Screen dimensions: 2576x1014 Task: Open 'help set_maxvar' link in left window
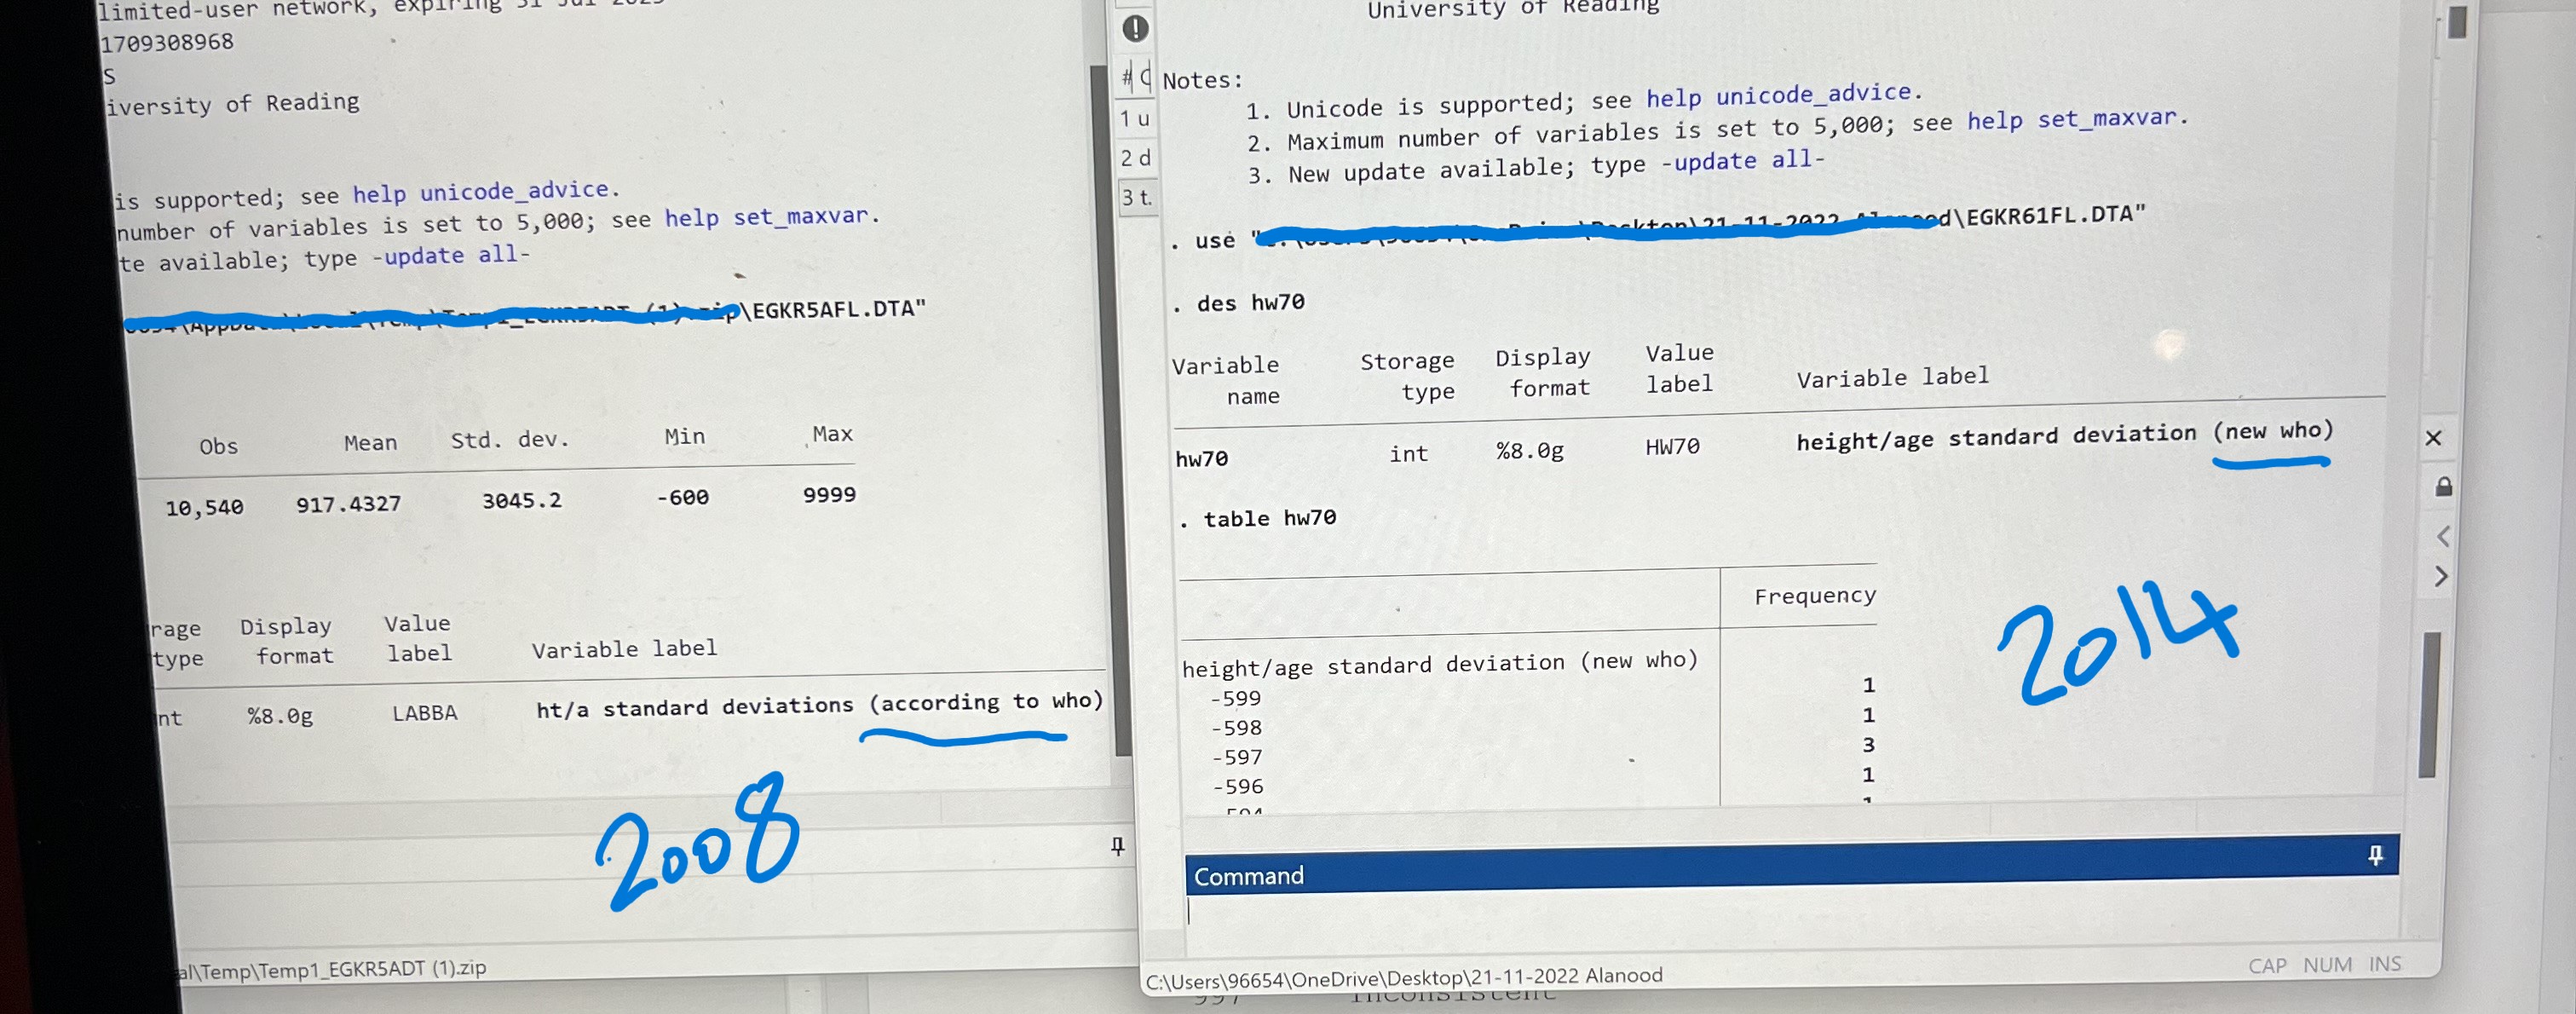(x=766, y=217)
